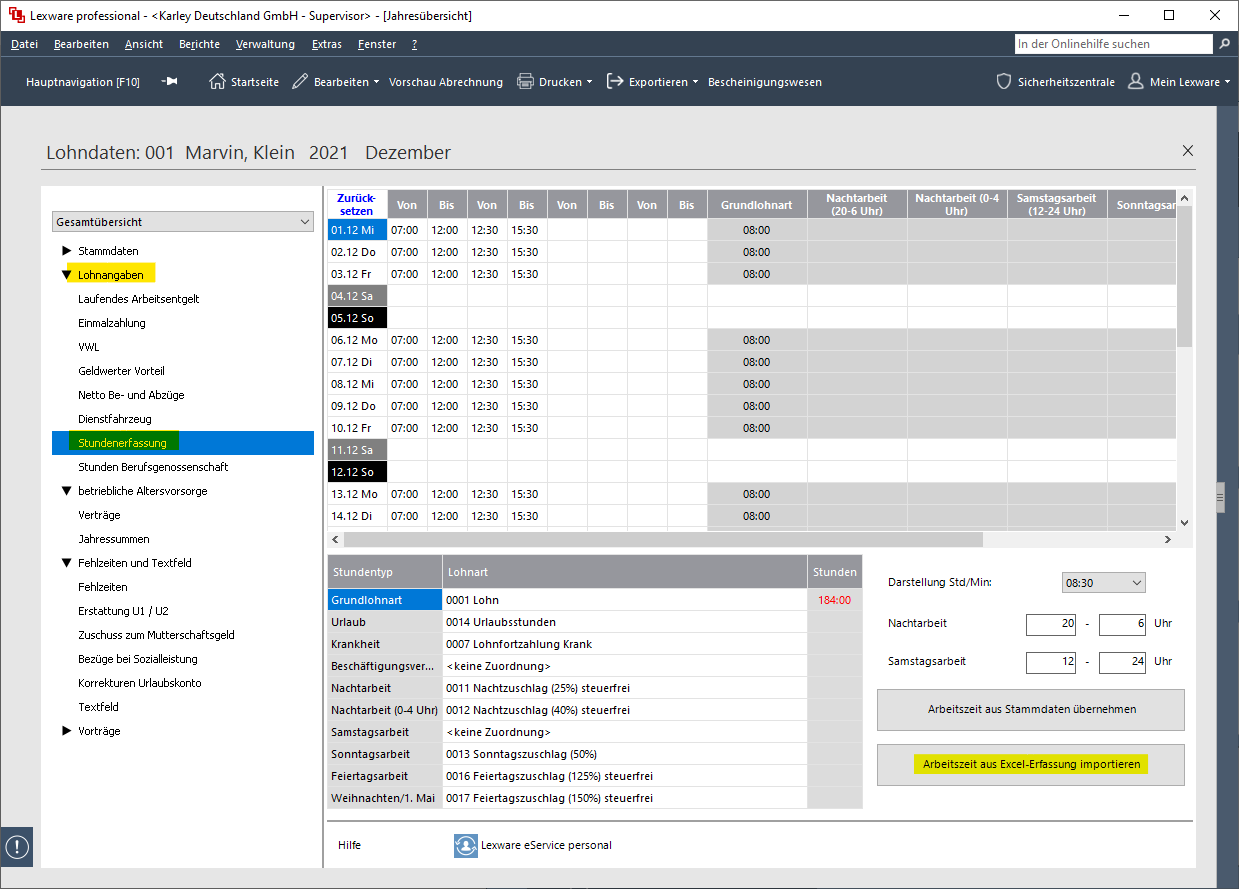Click the time grid horizontal scrollbar thumb
The image size is (1239, 889).
coord(663,539)
